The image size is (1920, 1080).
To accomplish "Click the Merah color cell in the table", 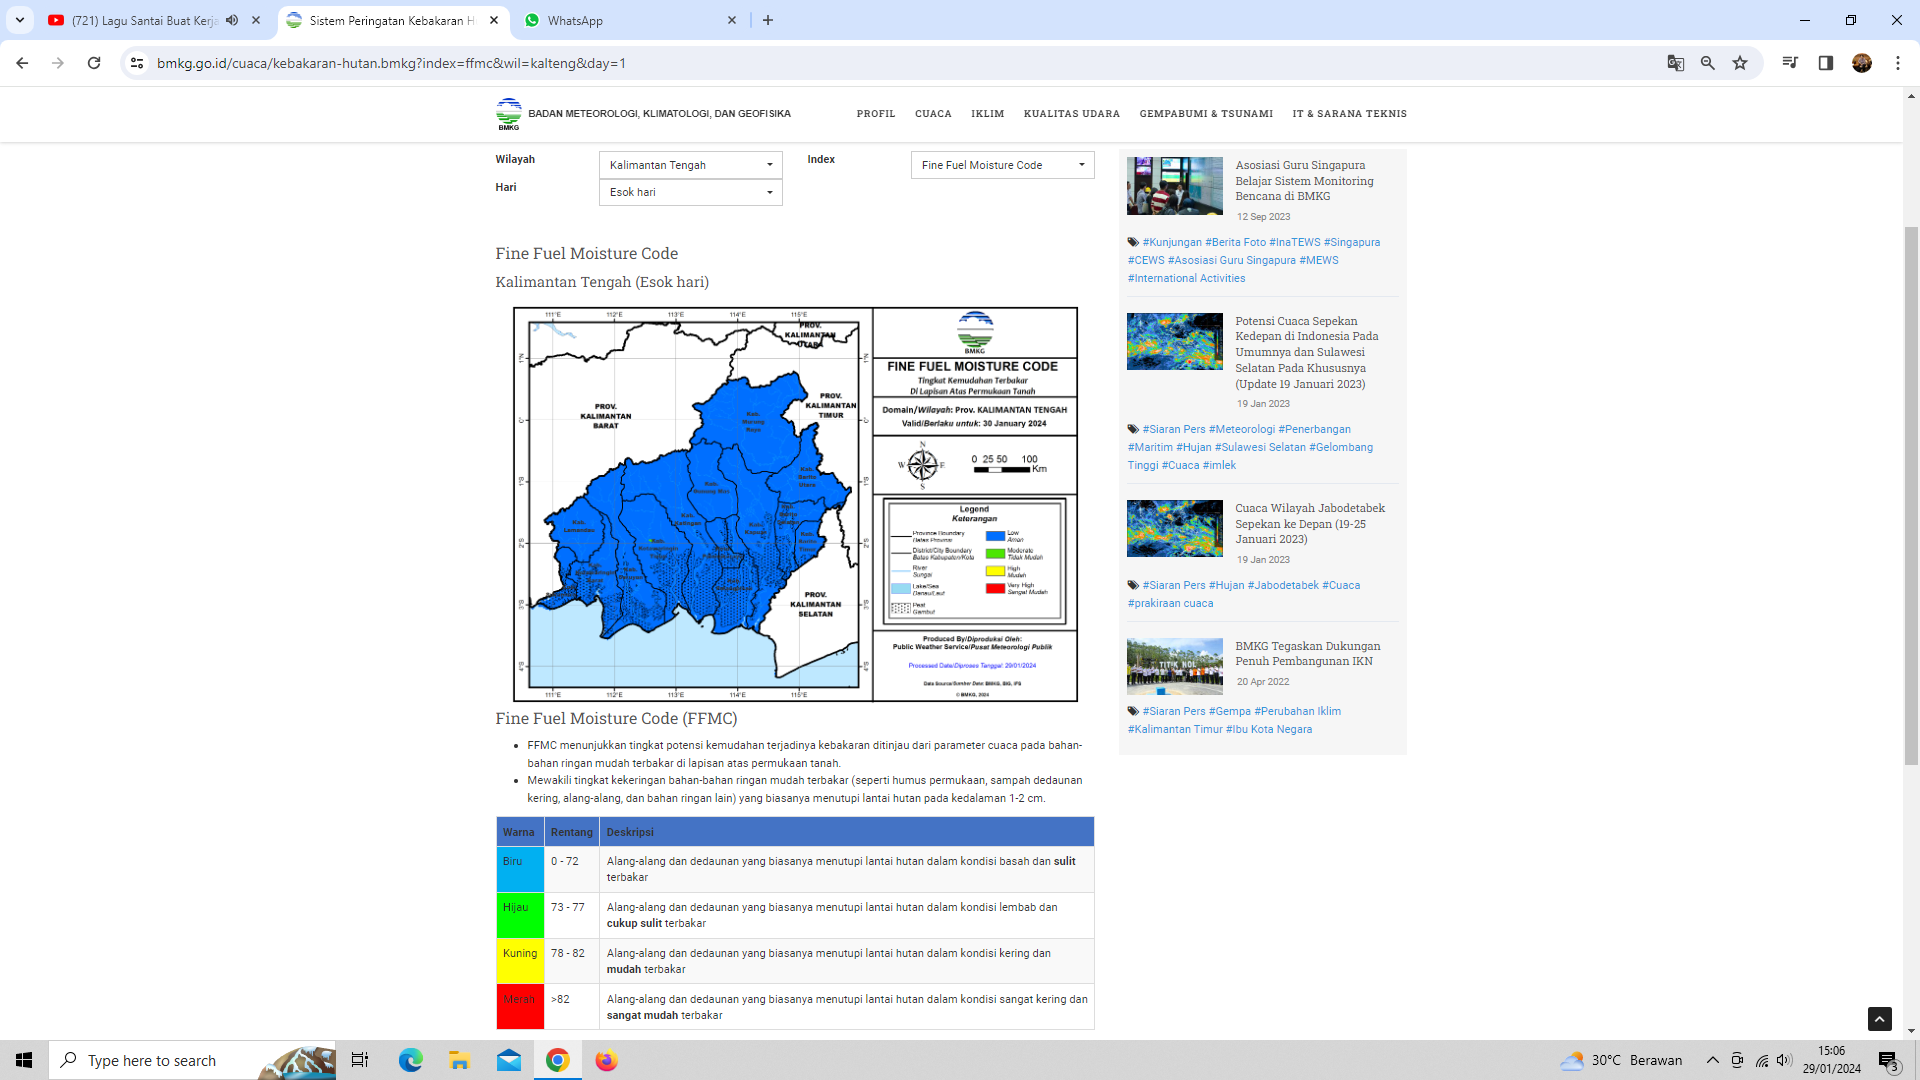I will (x=520, y=1007).
